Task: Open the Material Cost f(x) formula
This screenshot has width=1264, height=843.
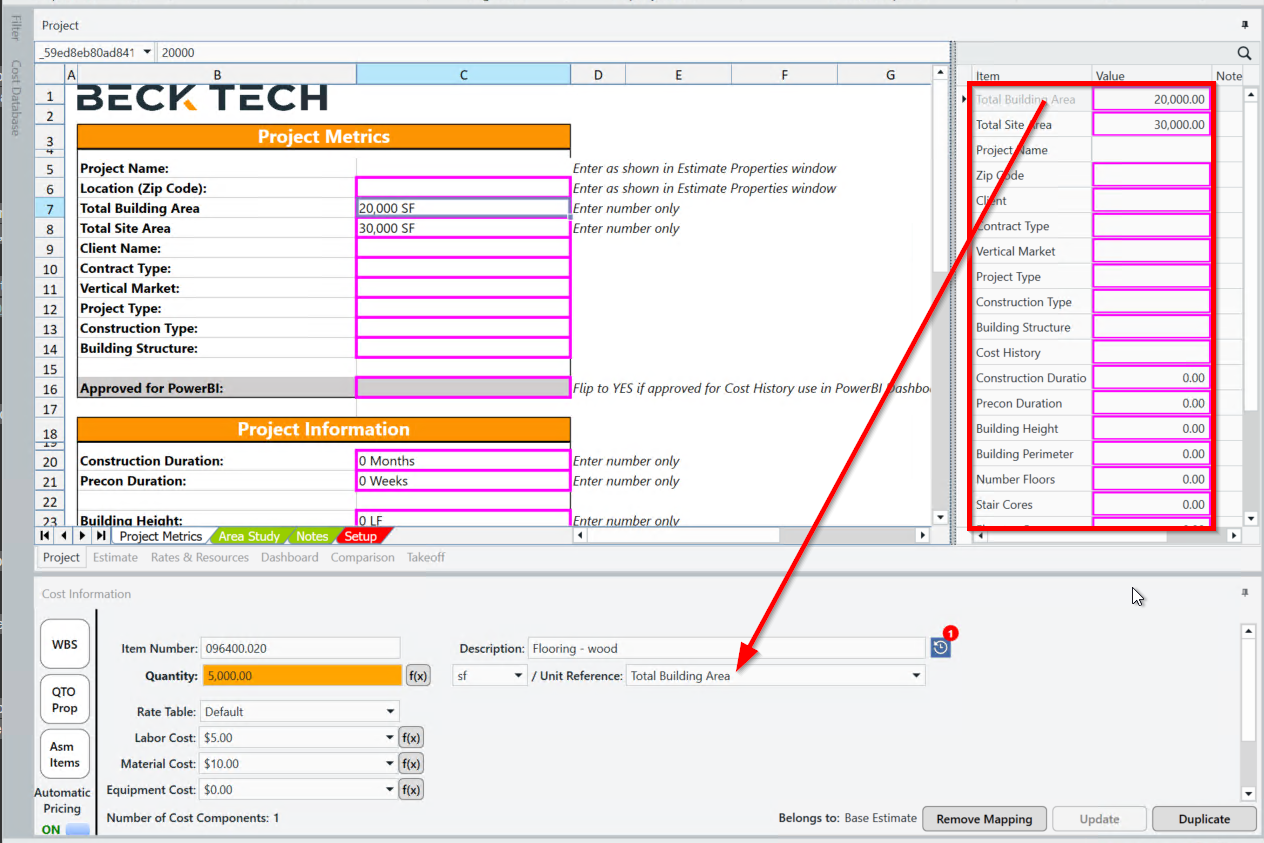Action: (x=410, y=764)
